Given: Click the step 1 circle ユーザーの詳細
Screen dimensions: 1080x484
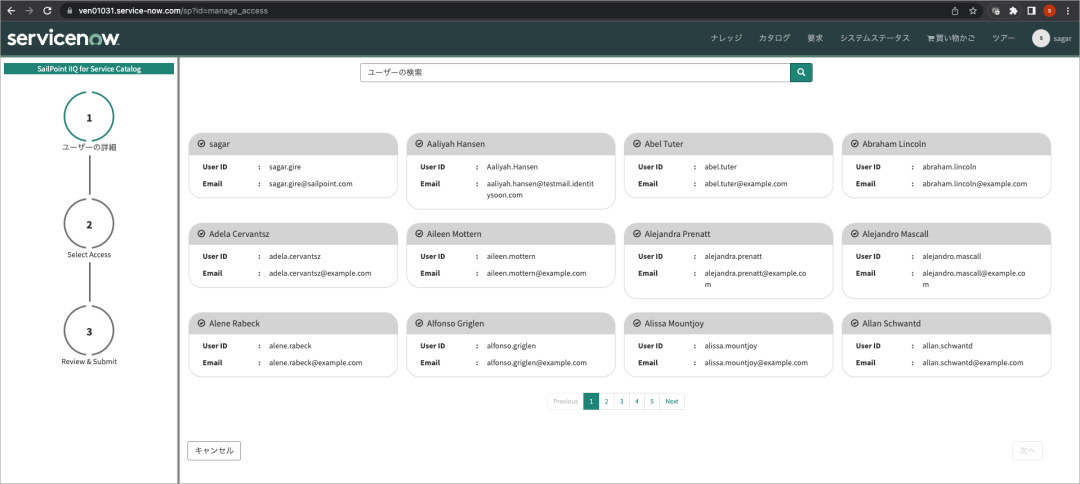Looking at the screenshot, I should tap(89, 118).
